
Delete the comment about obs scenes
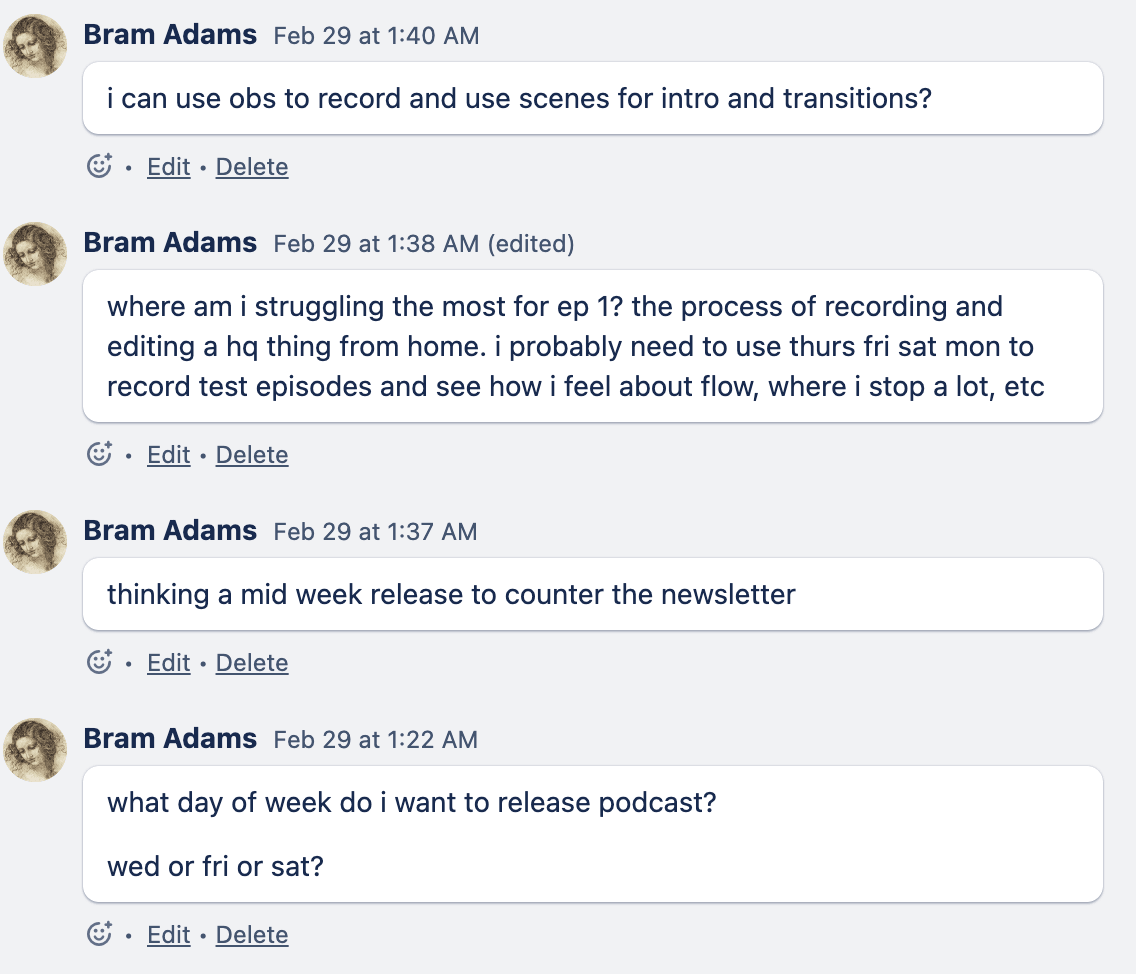(252, 166)
